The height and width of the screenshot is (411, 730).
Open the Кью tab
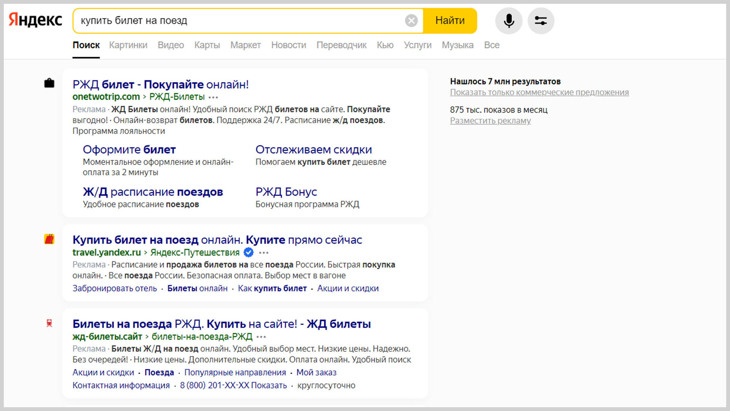point(385,45)
